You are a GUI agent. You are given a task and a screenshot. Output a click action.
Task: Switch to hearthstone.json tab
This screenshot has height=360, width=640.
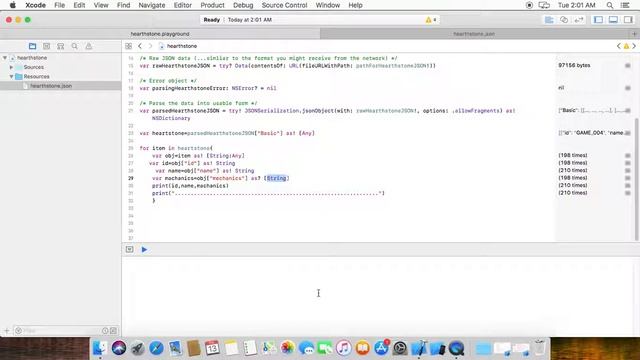474,34
